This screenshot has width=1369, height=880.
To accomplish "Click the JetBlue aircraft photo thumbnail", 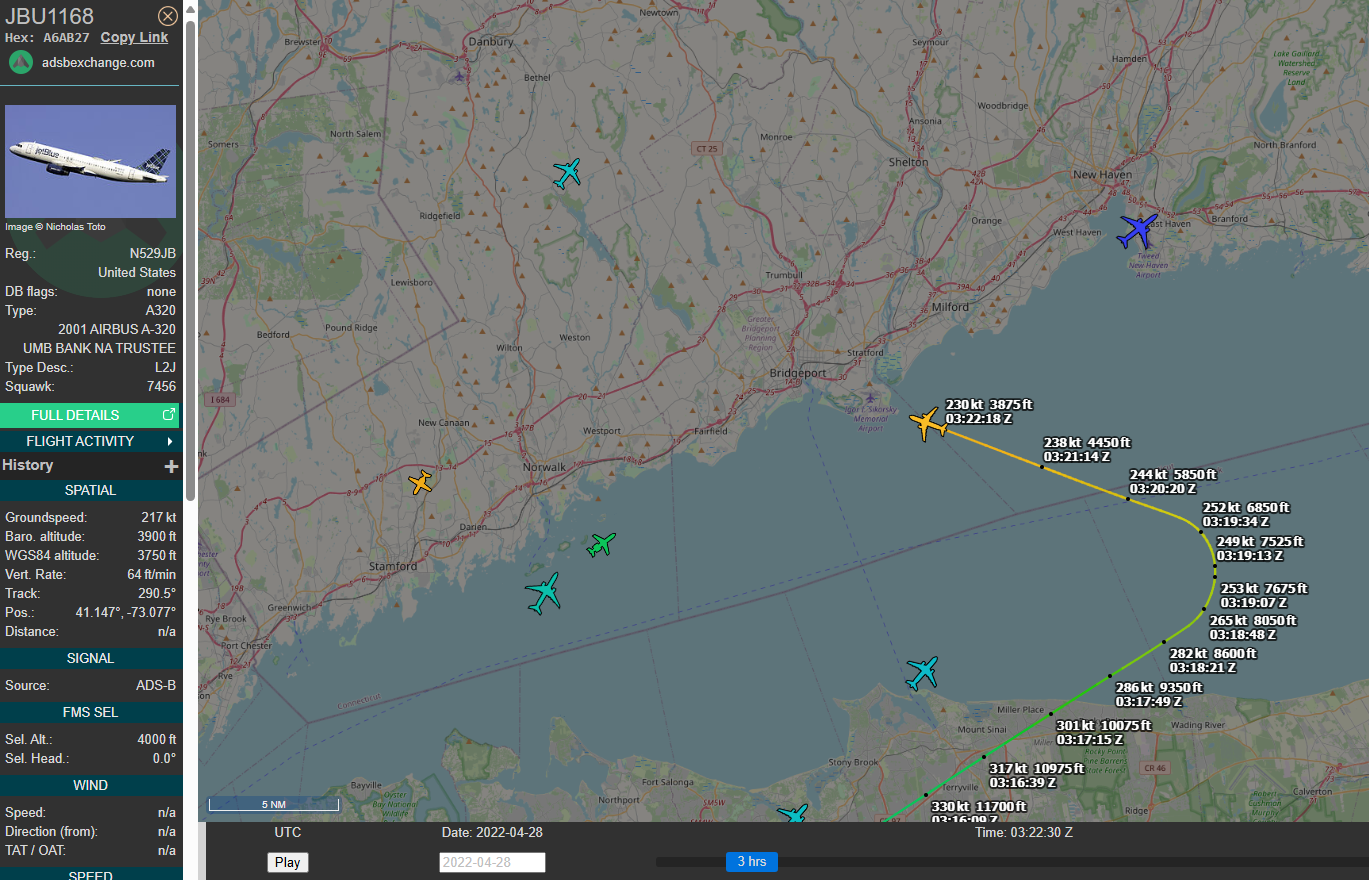I will 90,161.
